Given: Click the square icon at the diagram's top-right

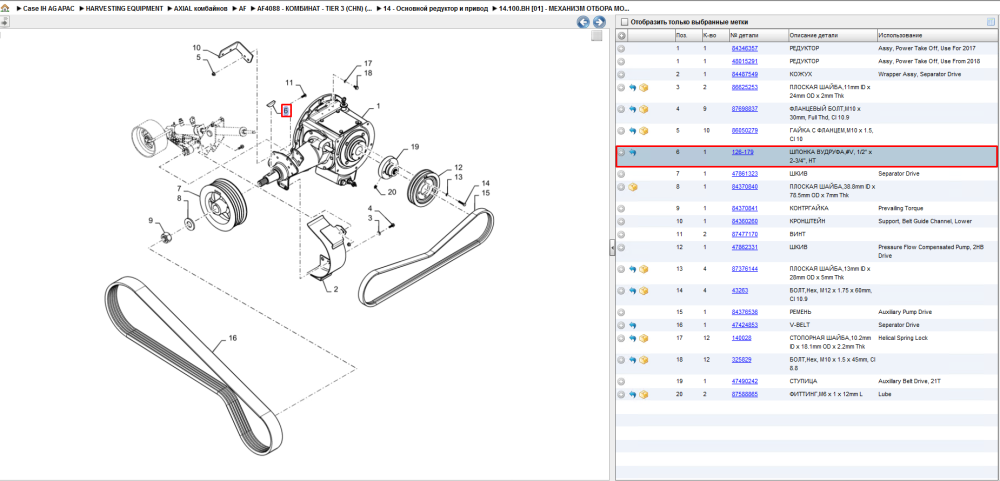Looking at the screenshot, I should click(596, 36).
